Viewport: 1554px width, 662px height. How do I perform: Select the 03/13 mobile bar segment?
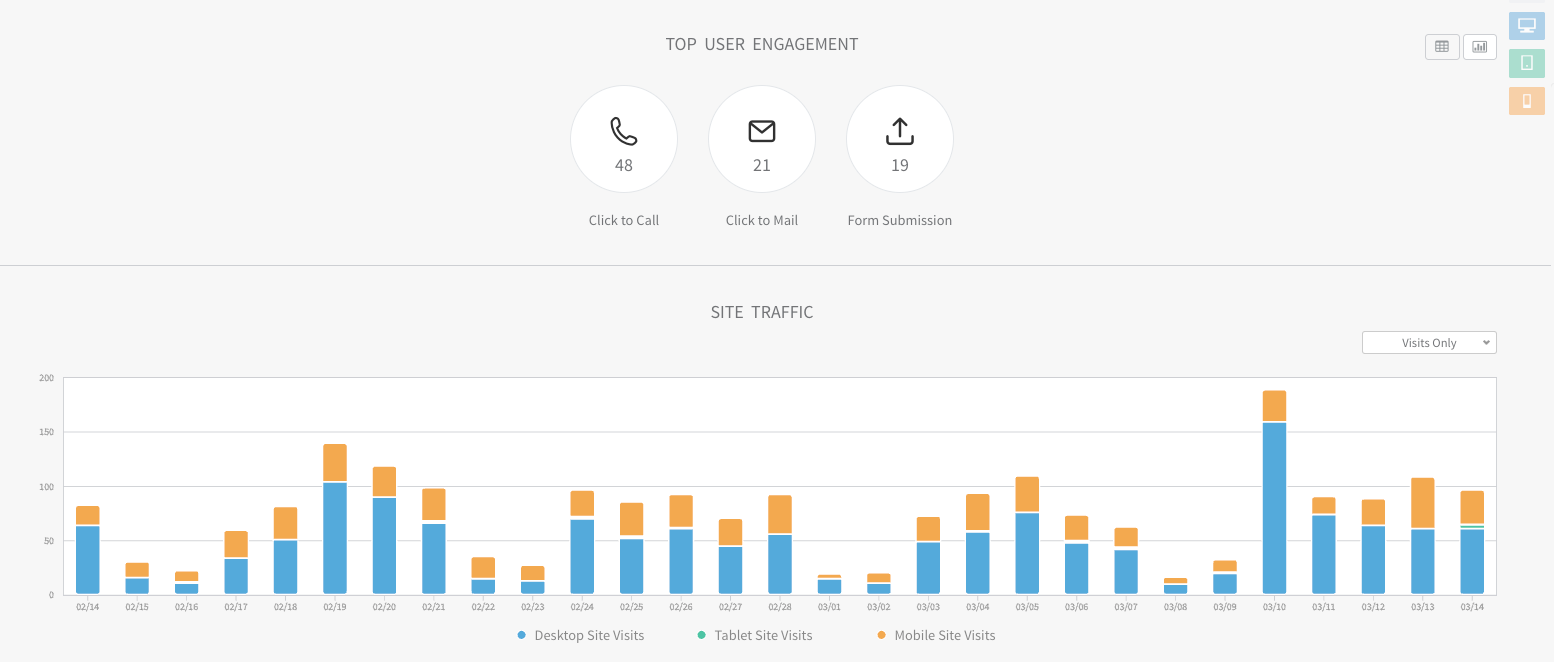coord(1422,503)
